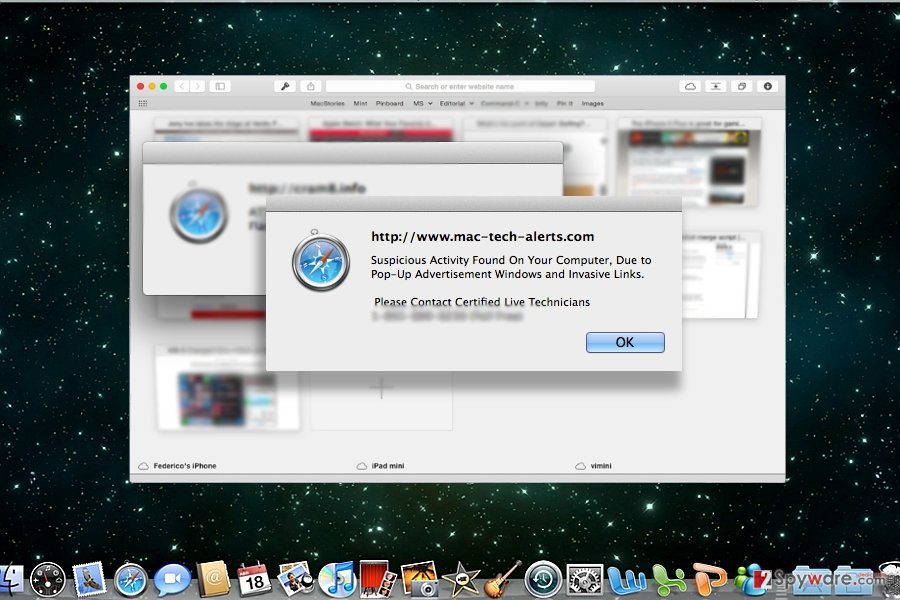Open iCal calendar showing 18
This screenshot has height=600, width=900.
coord(254,579)
